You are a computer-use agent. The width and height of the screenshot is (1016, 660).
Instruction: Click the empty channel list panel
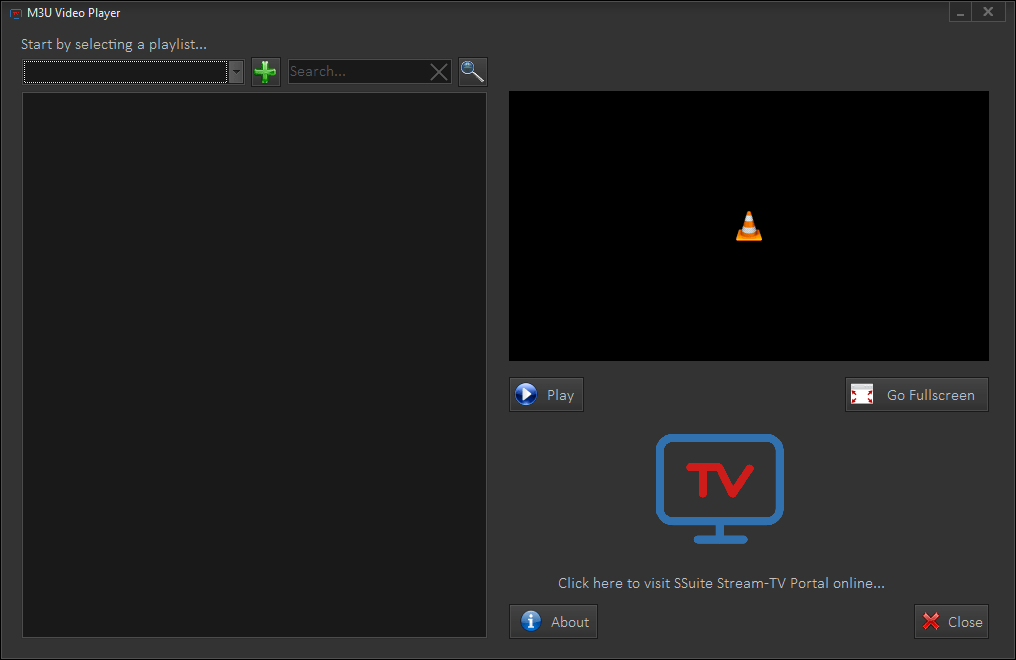tap(254, 365)
